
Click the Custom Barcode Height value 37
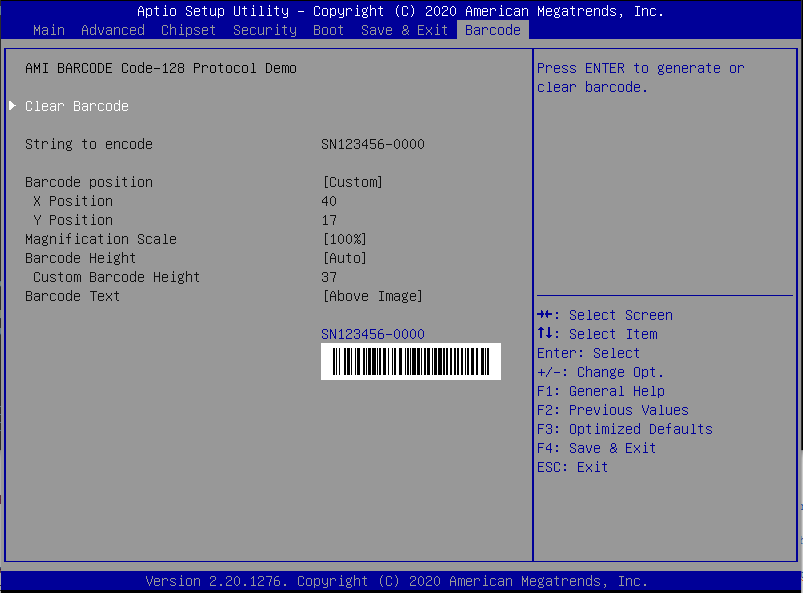point(328,277)
